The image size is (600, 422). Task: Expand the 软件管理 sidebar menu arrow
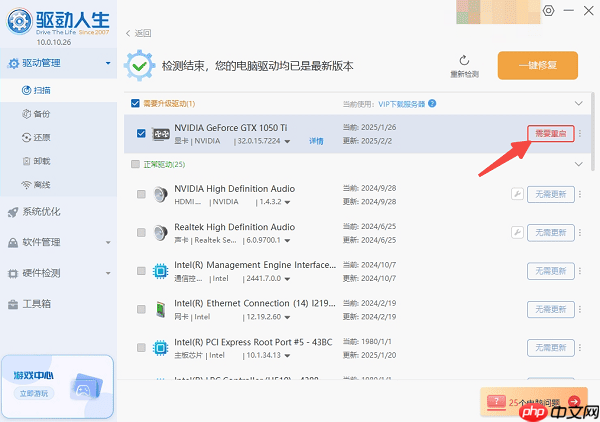point(108,243)
